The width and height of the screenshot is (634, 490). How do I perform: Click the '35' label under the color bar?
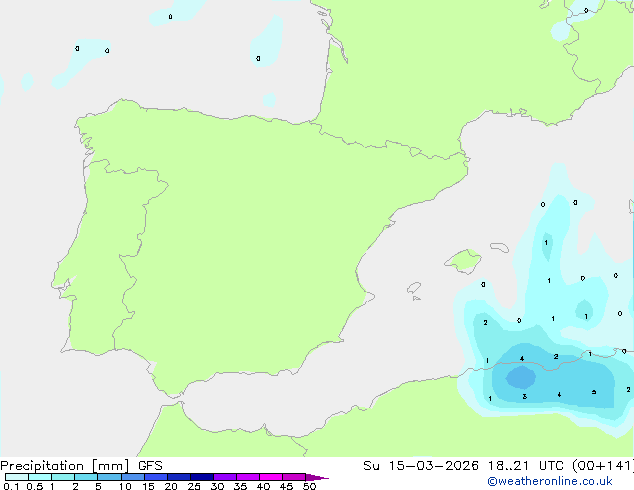pyautogui.click(x=240, y=486)
